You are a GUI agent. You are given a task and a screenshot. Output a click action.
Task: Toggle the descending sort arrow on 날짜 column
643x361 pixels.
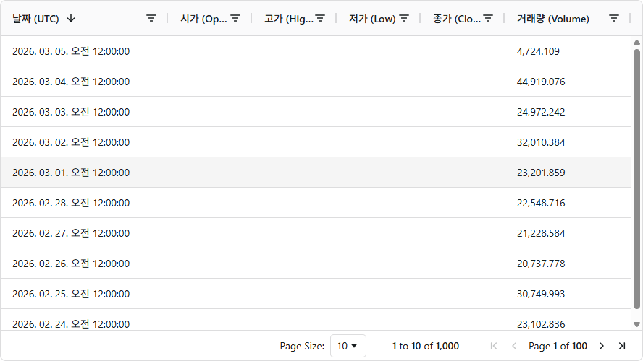[71, 18]
